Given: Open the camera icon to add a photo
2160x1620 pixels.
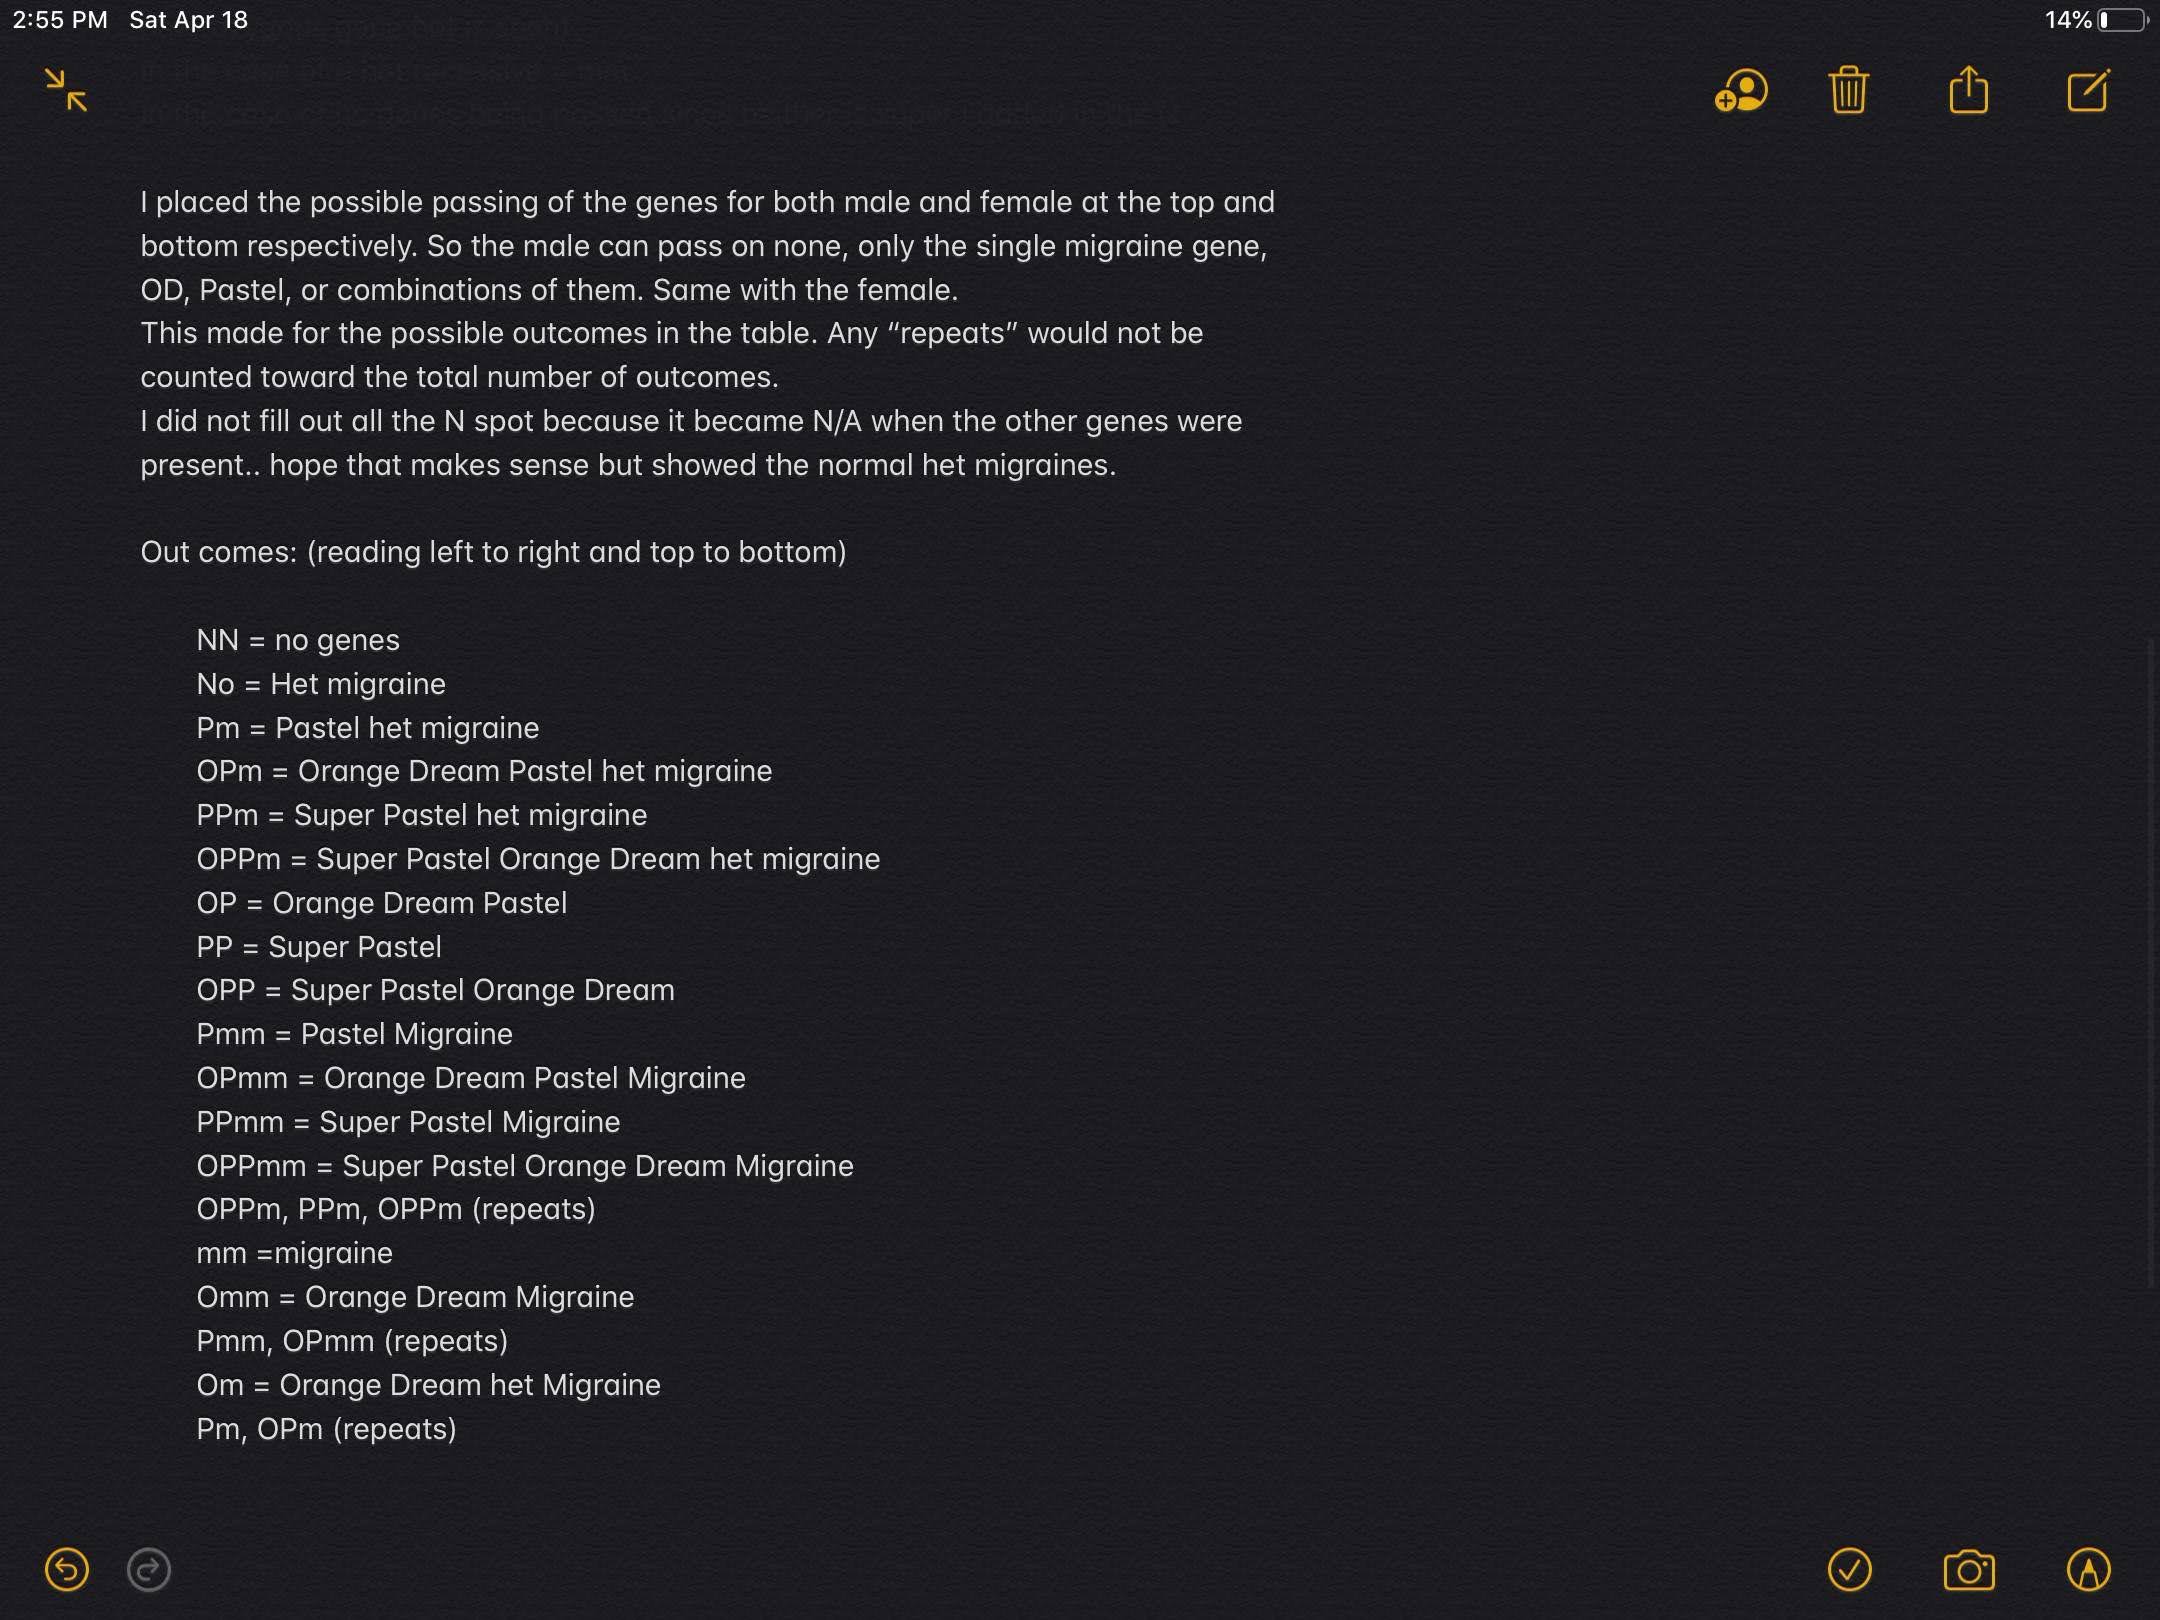Looking at the screenshot, I should pyautogui.click(x=1969, y=1569).
